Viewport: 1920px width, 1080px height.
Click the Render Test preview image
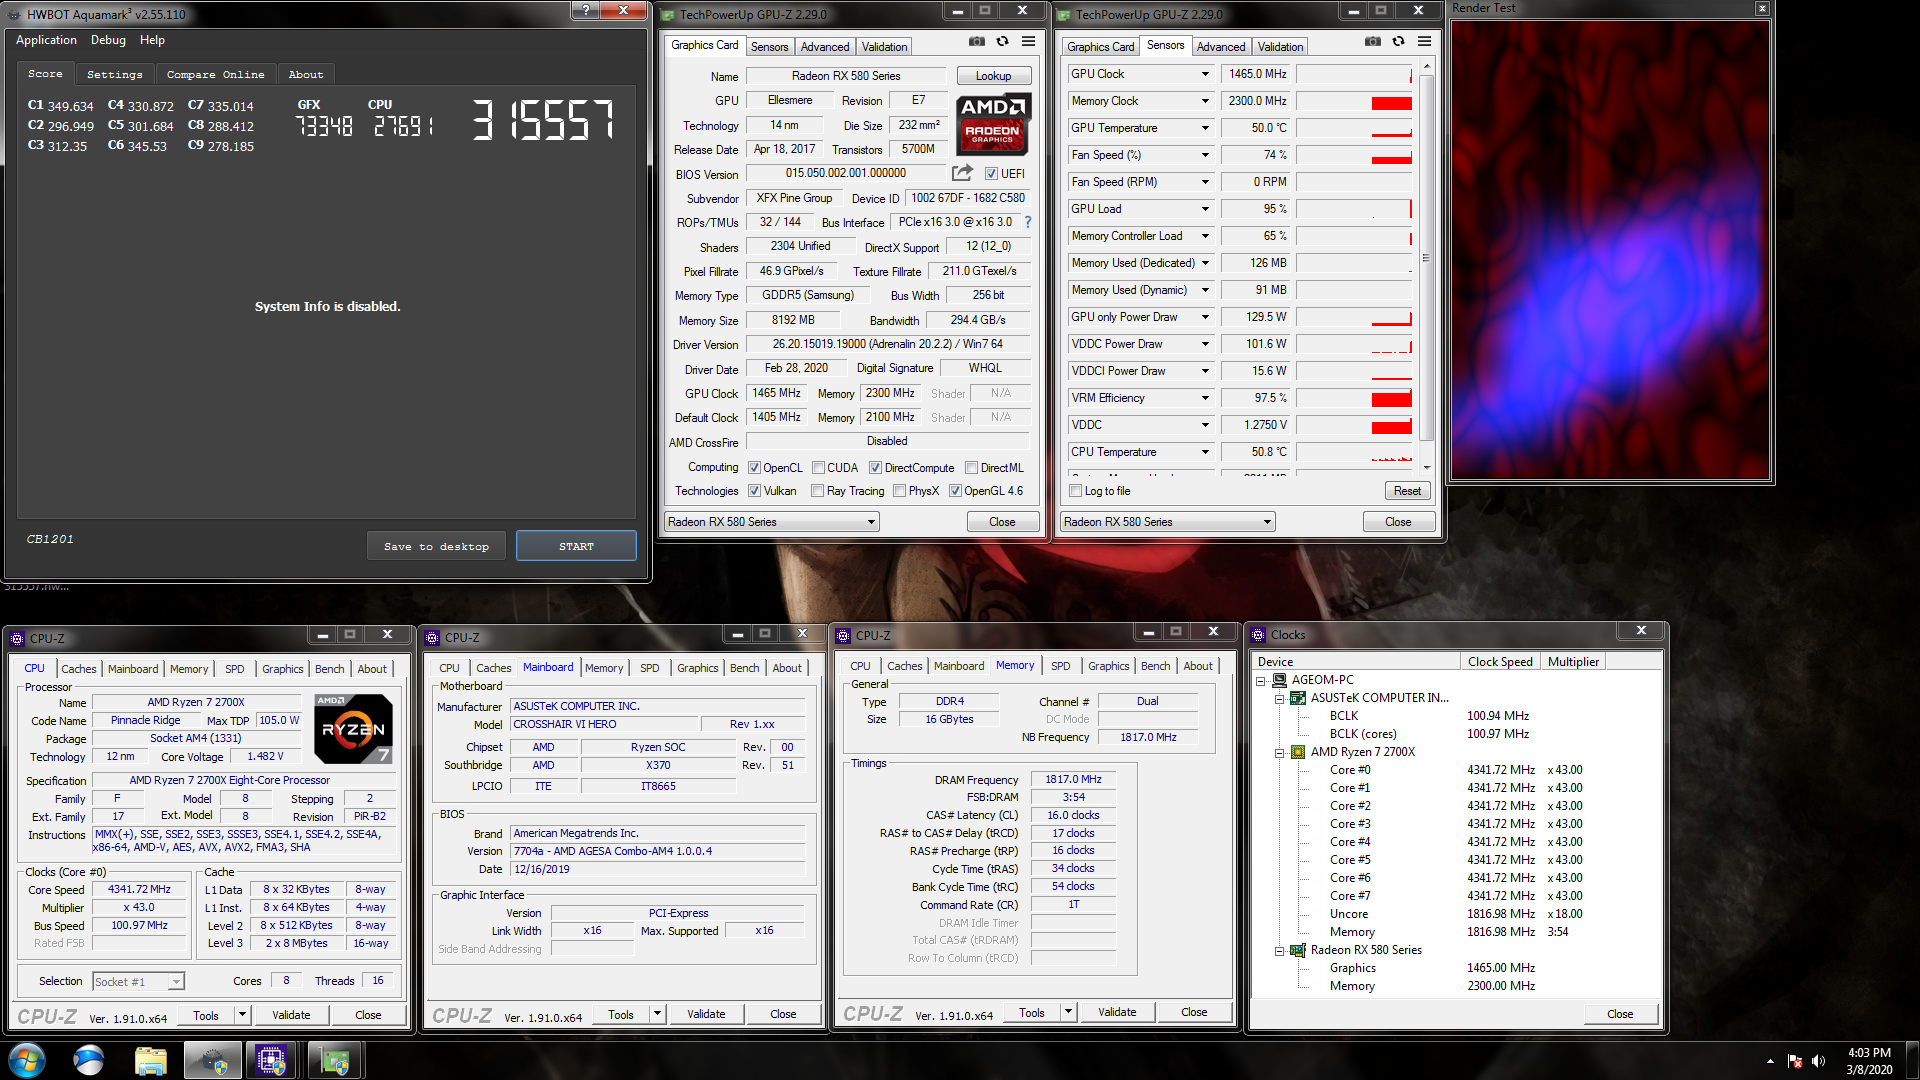coord(1610,248)
